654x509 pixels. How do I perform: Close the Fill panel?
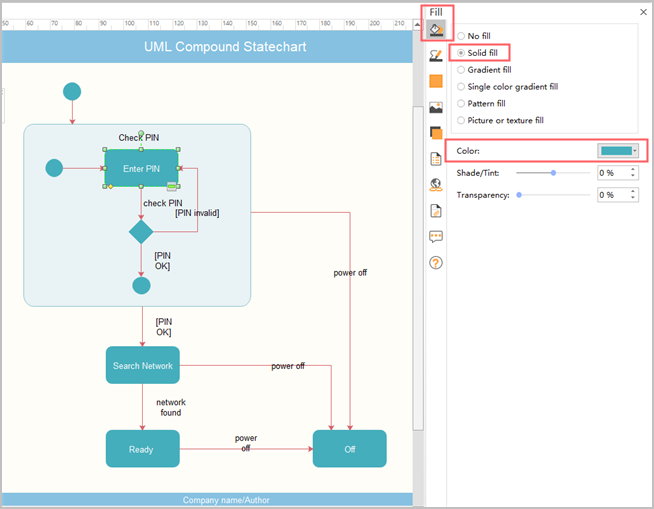point(642,12)
